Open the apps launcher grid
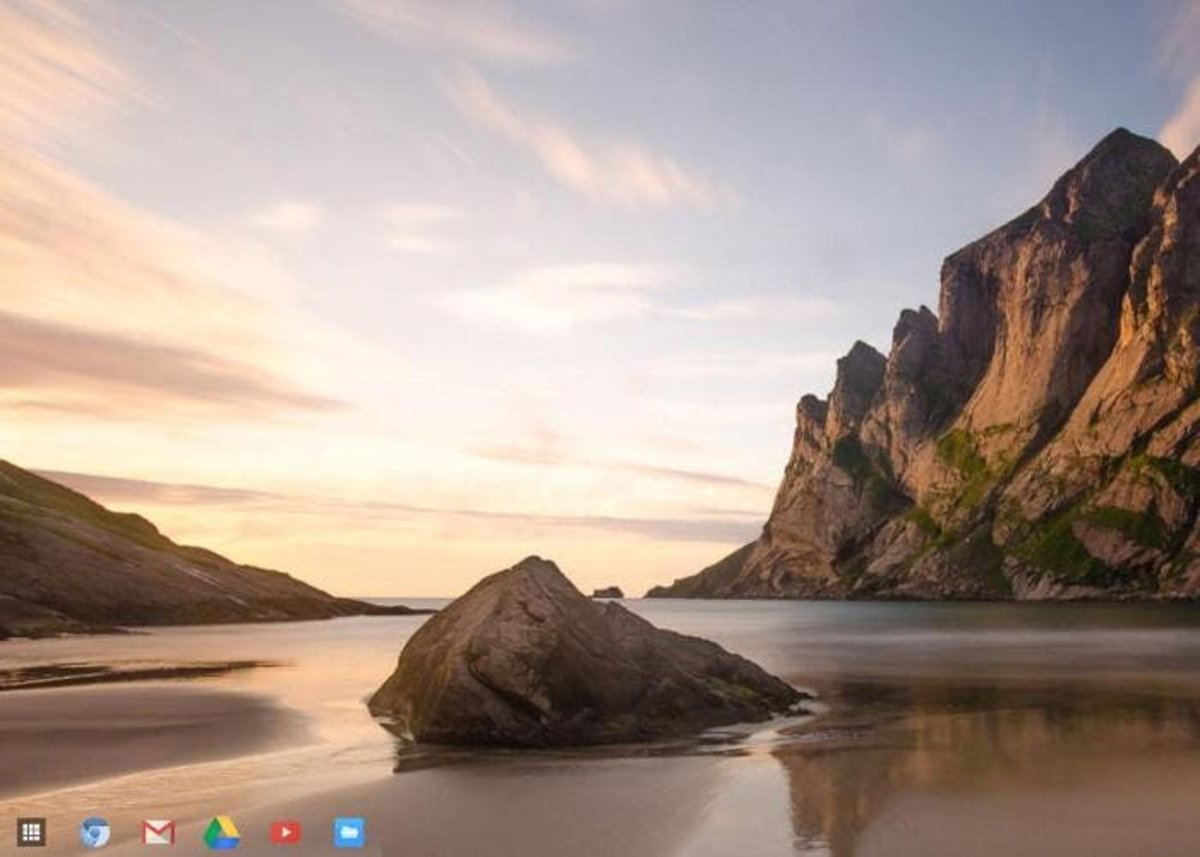 coord(31,832)
